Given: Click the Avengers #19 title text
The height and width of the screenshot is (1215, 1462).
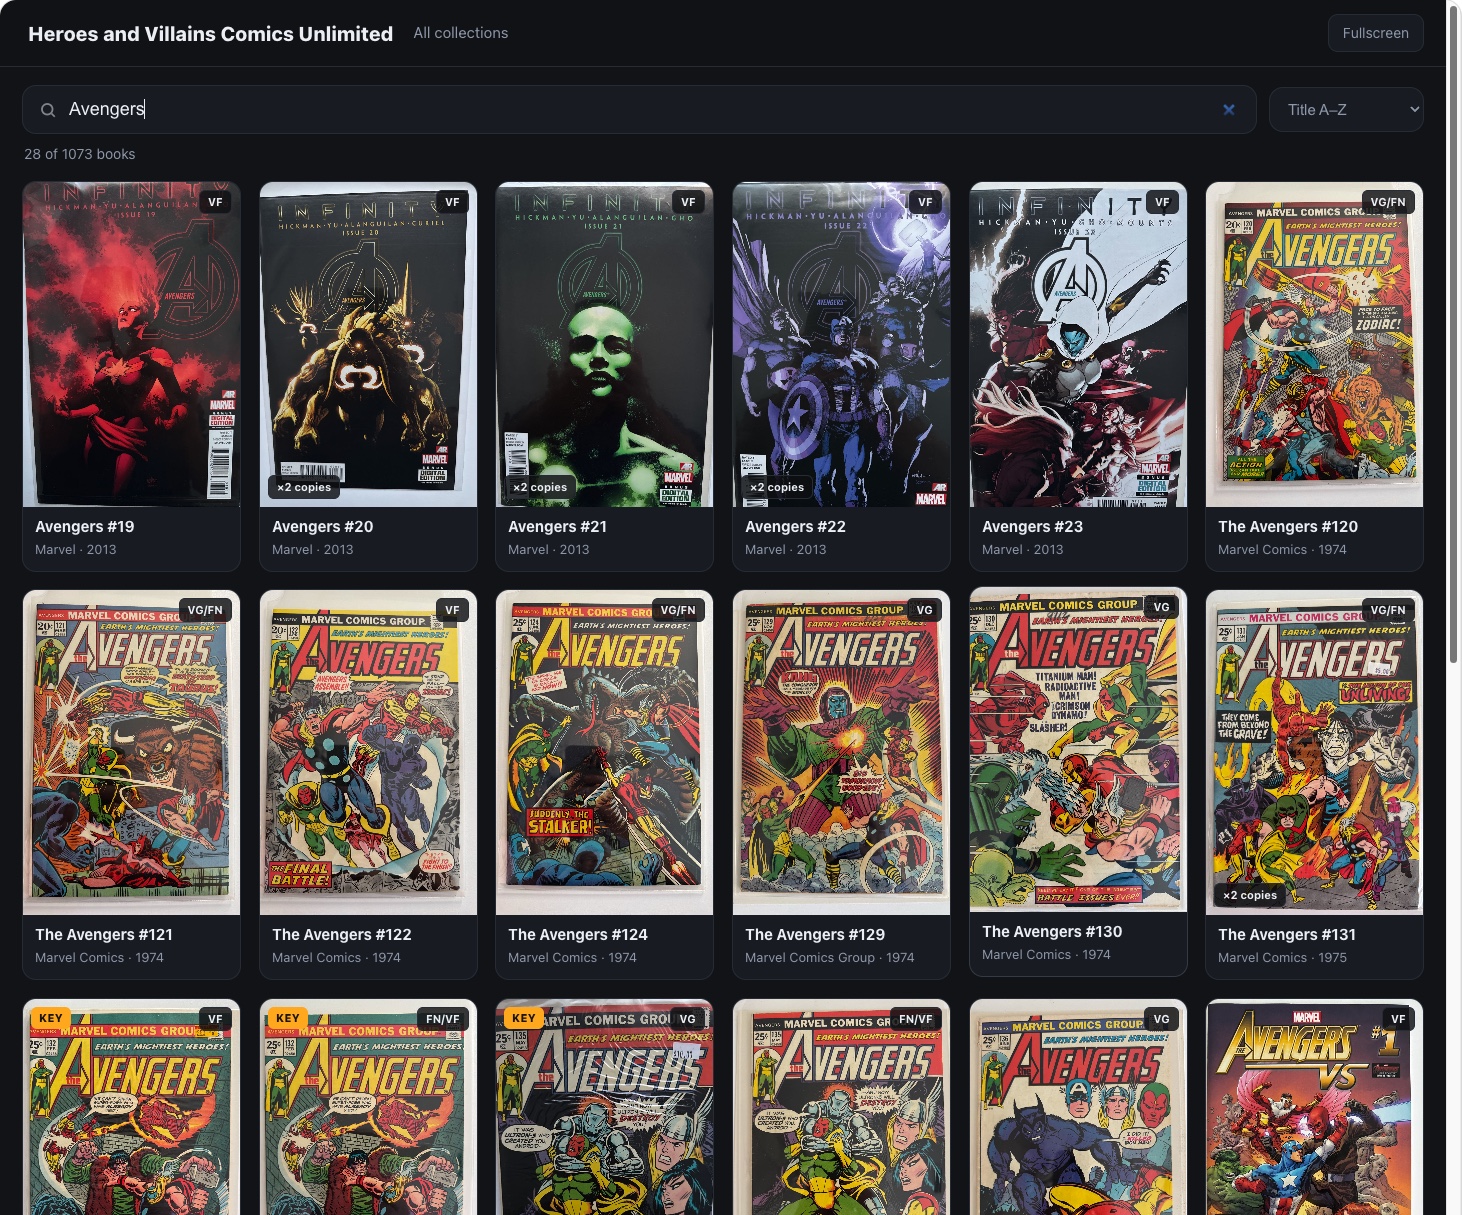Looking at the screenshot, I should pos(85,527).
